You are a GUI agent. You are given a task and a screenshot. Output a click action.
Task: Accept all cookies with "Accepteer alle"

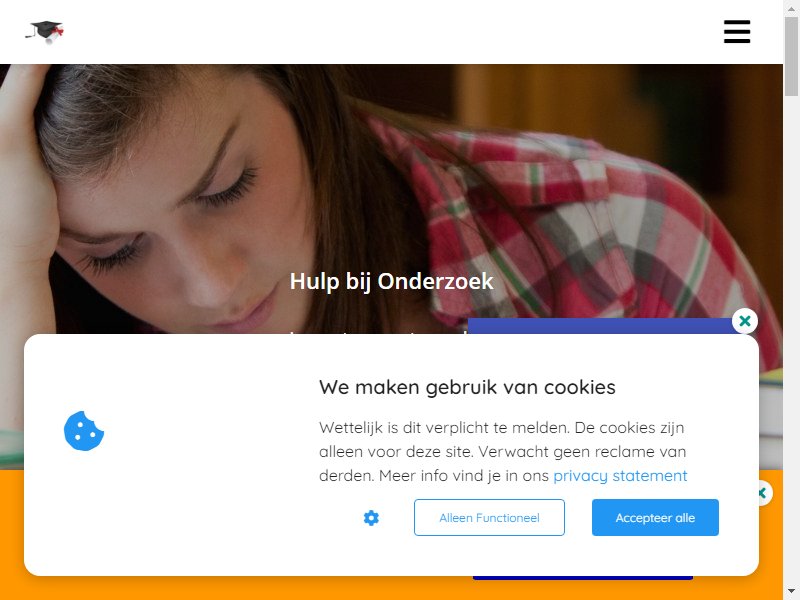tap(655, 517)
